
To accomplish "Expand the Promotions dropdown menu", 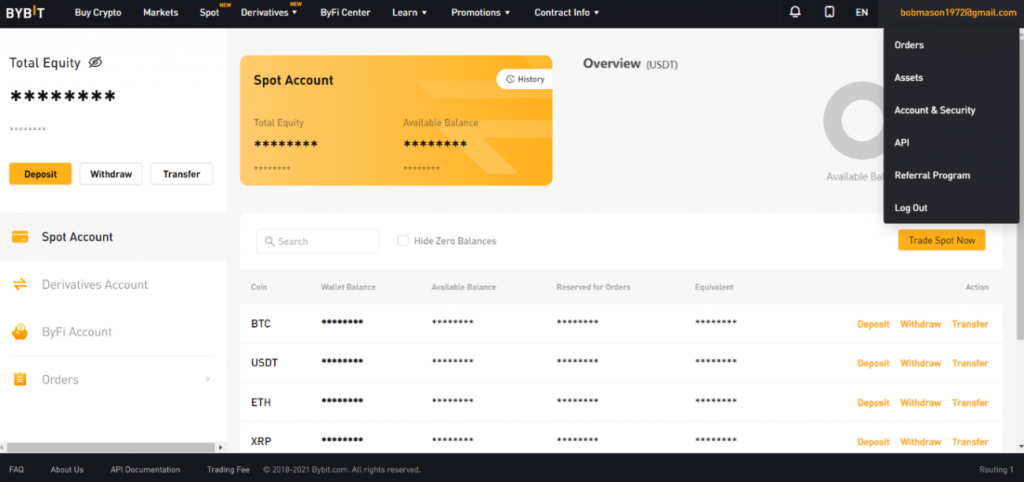I will (x=481, y=12).
